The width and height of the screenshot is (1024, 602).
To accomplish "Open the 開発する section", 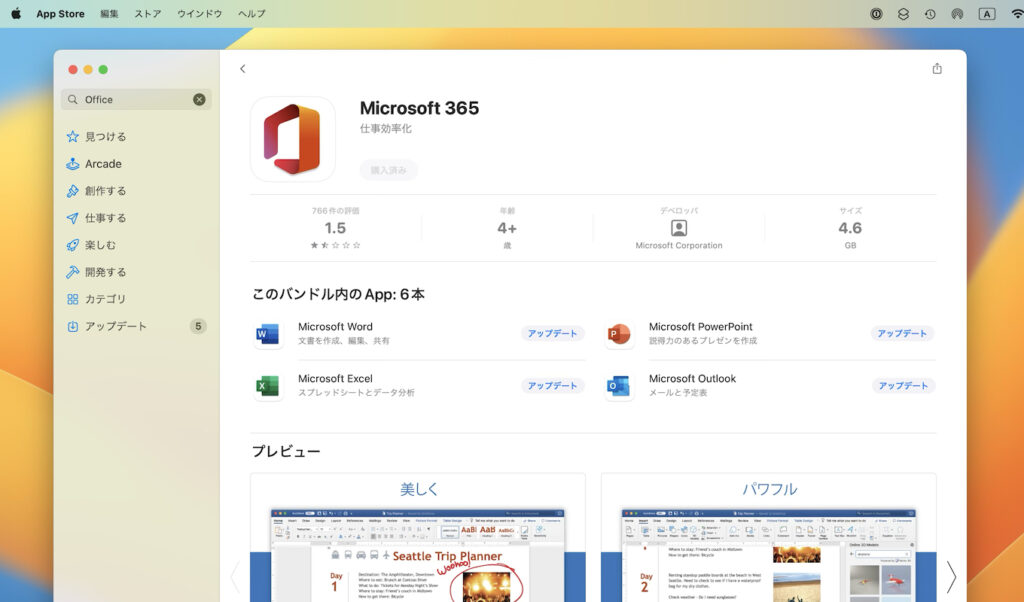I will 103,271.
